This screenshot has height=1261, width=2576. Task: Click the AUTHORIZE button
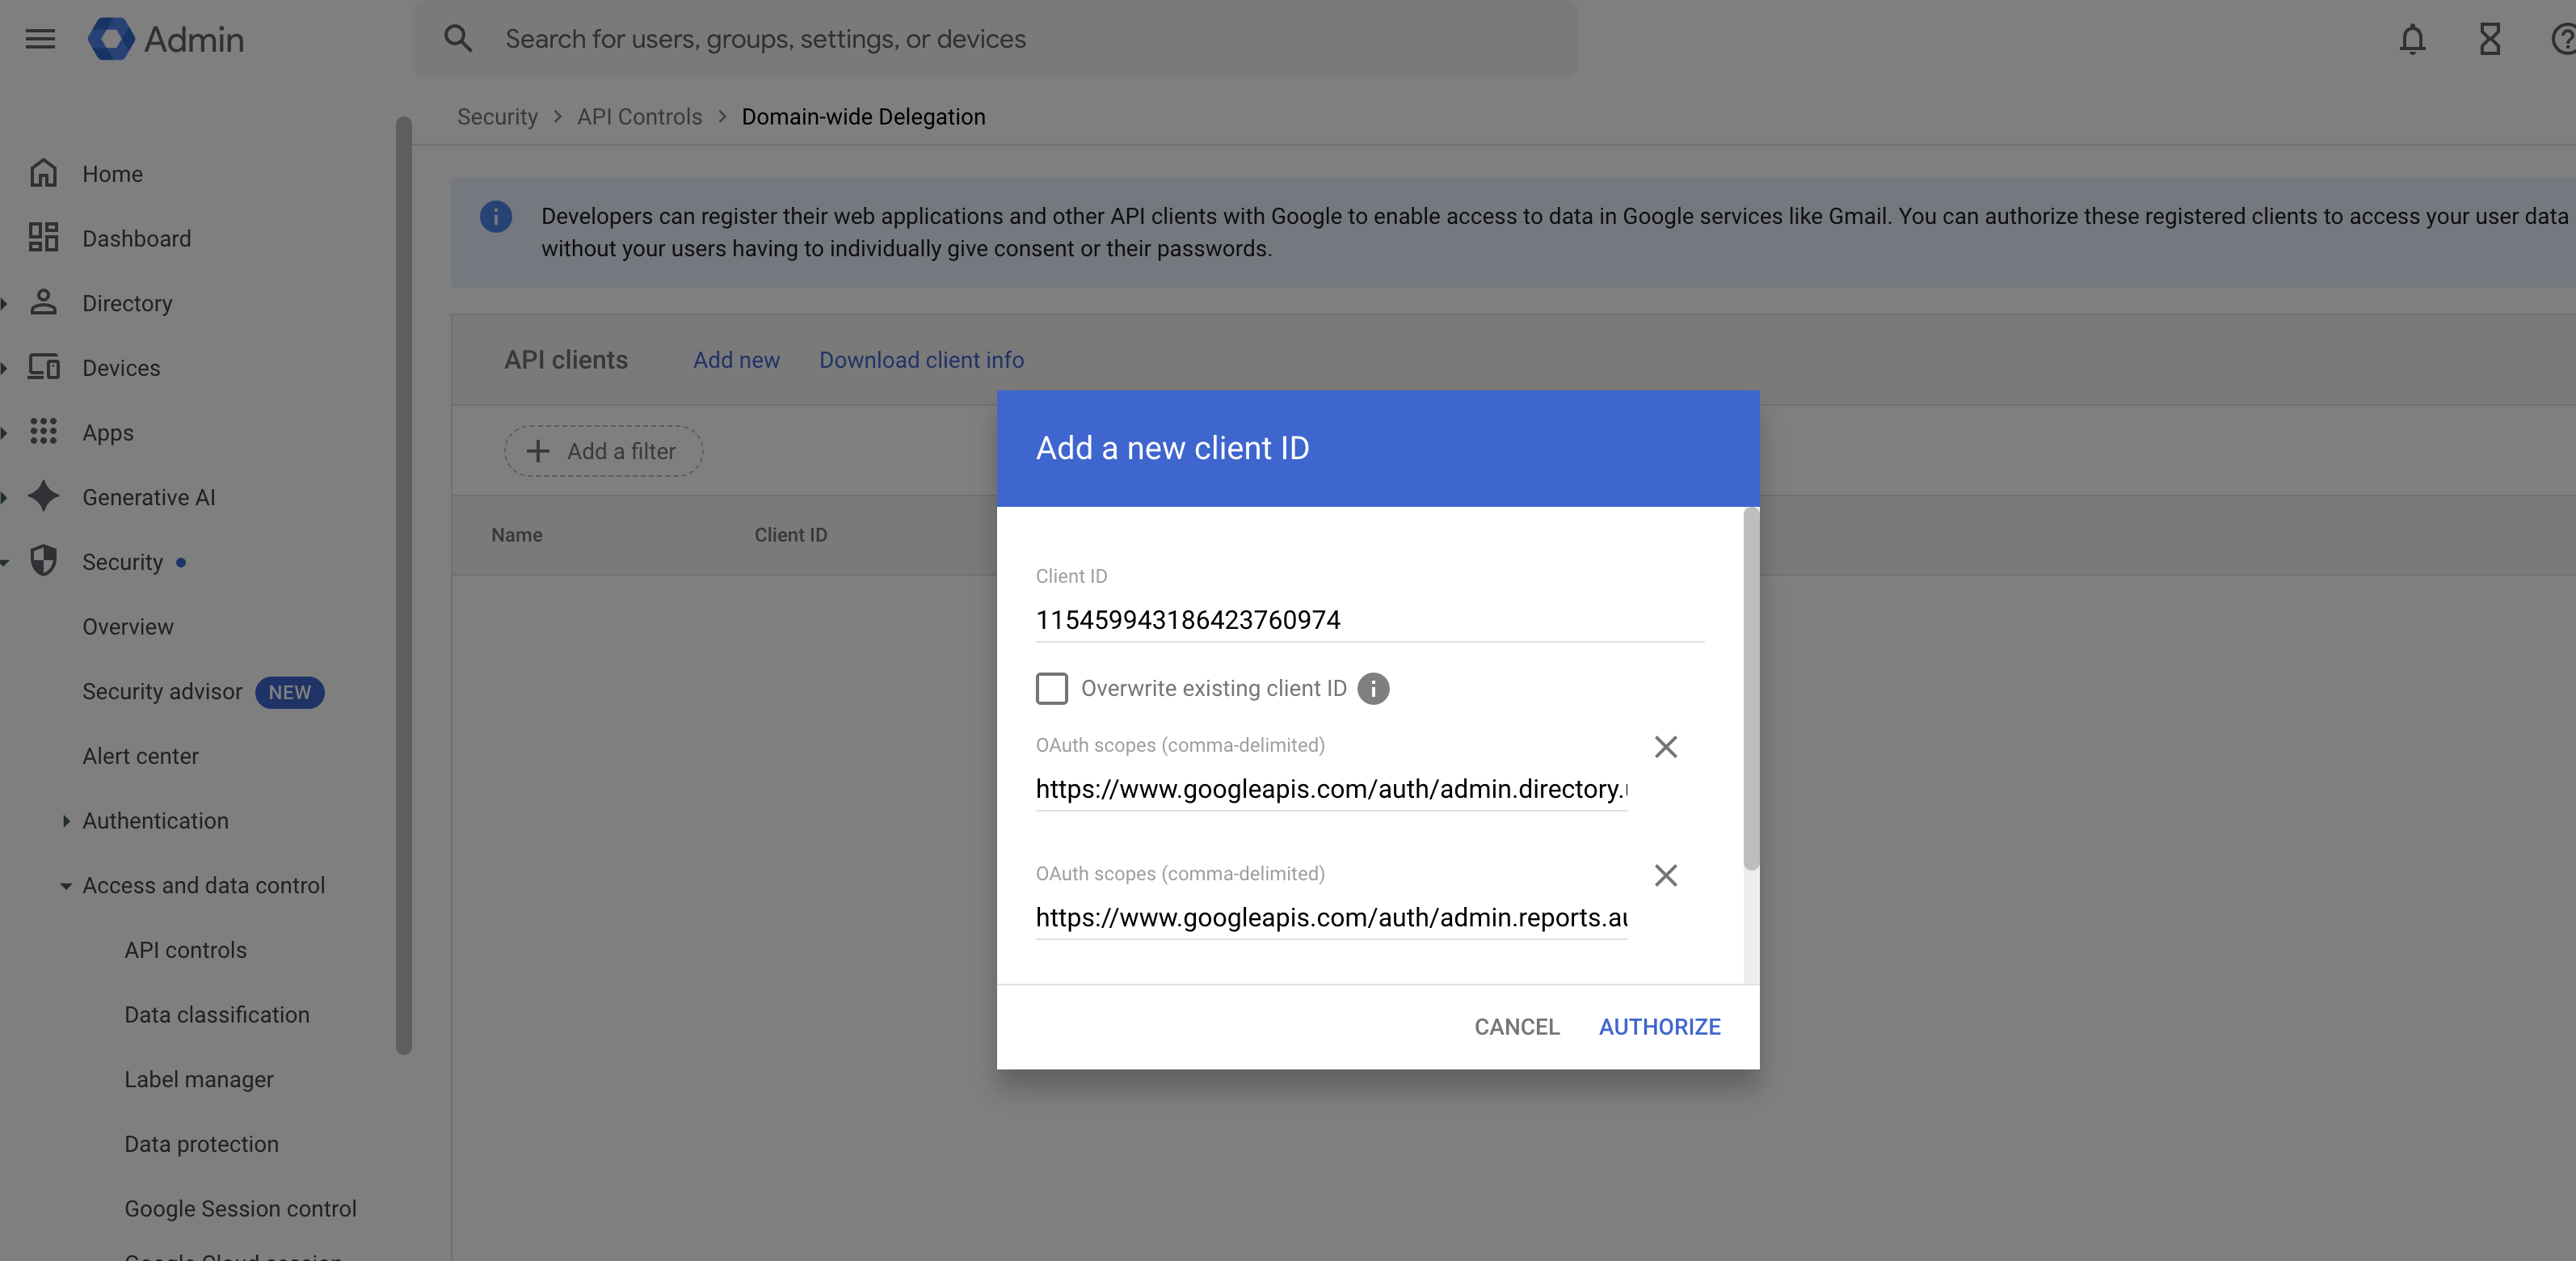coord(1659,1027)
